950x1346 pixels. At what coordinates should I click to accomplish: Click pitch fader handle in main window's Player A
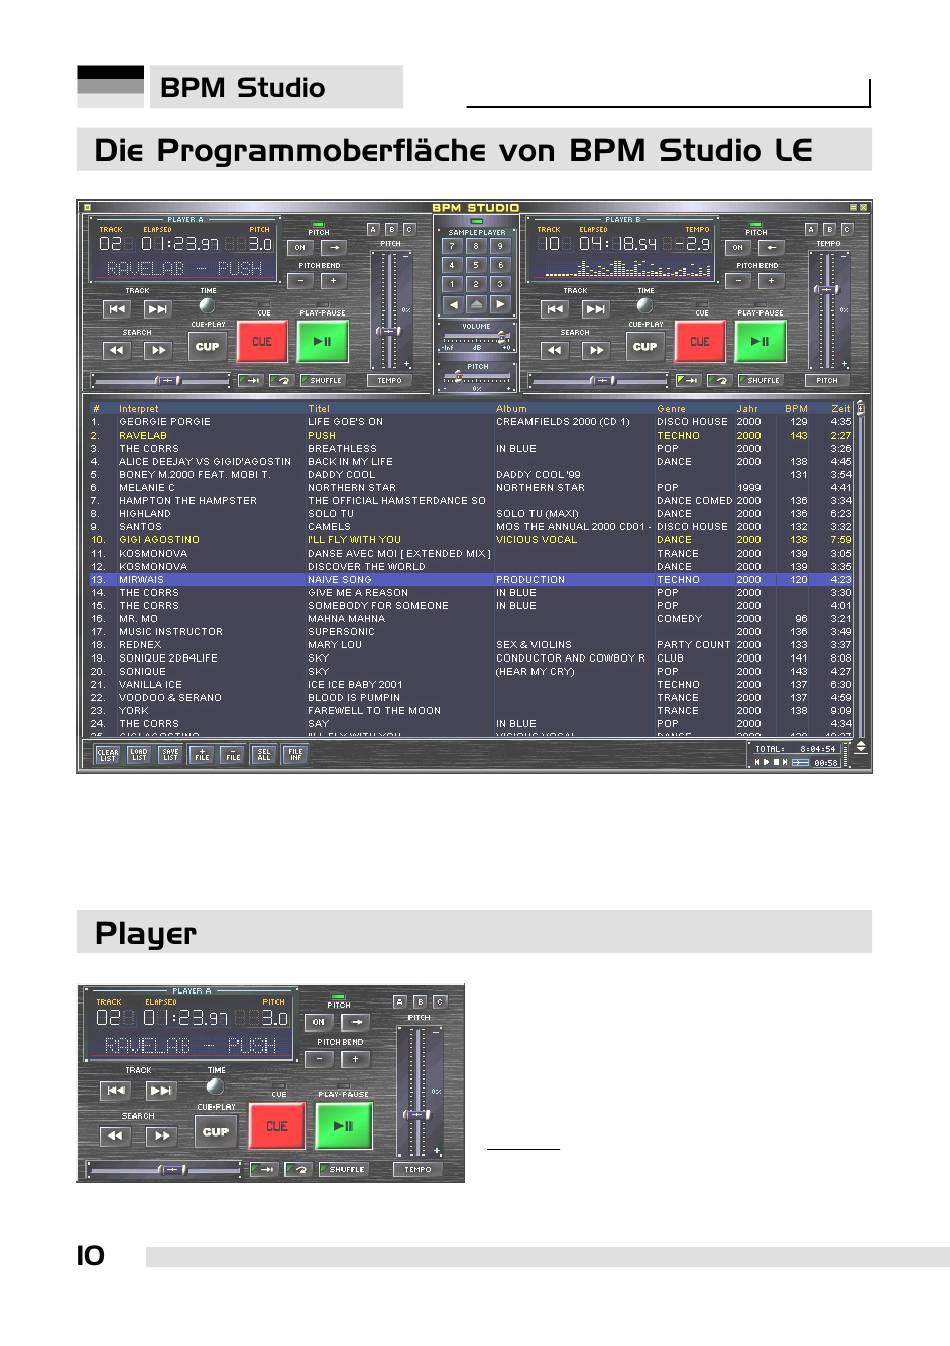(x=388, y=330)
